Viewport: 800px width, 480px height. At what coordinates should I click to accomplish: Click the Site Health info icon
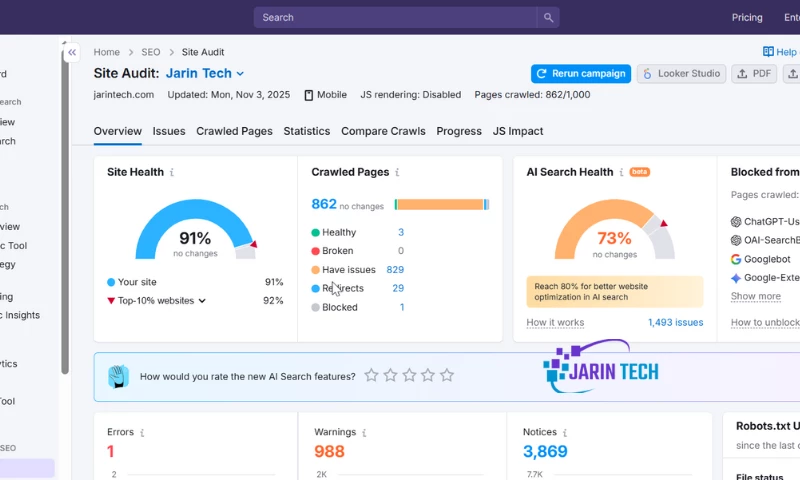tap(172, 172)
